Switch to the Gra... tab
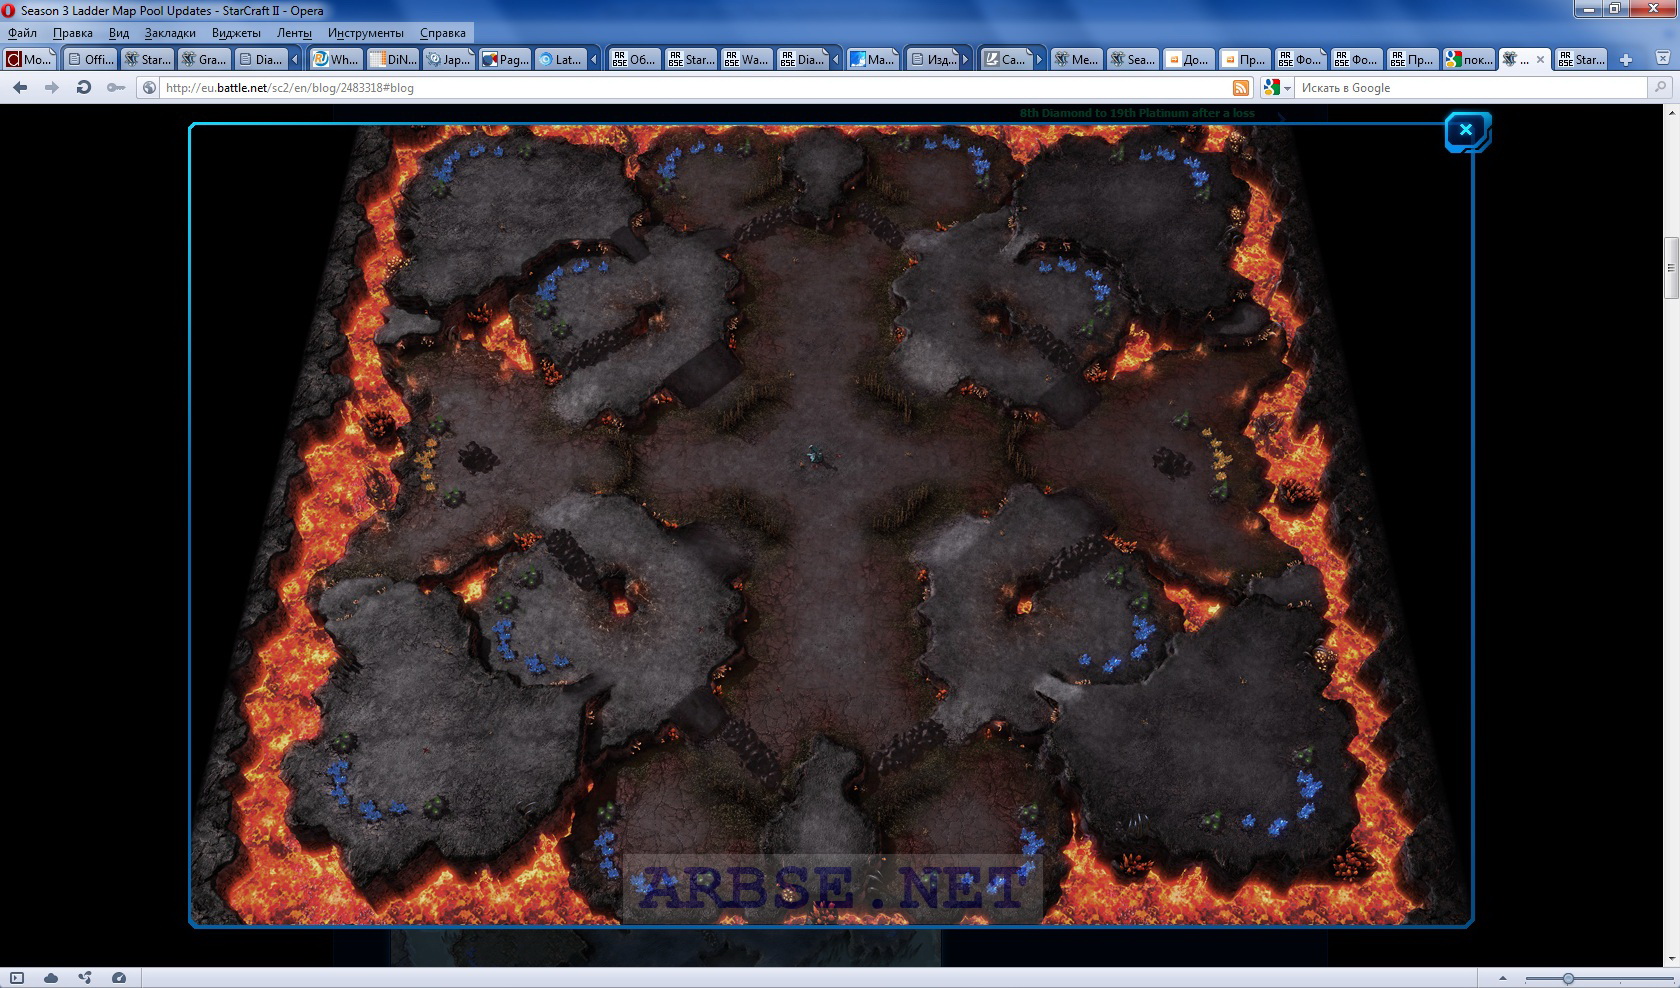 (x=204, y=59)
